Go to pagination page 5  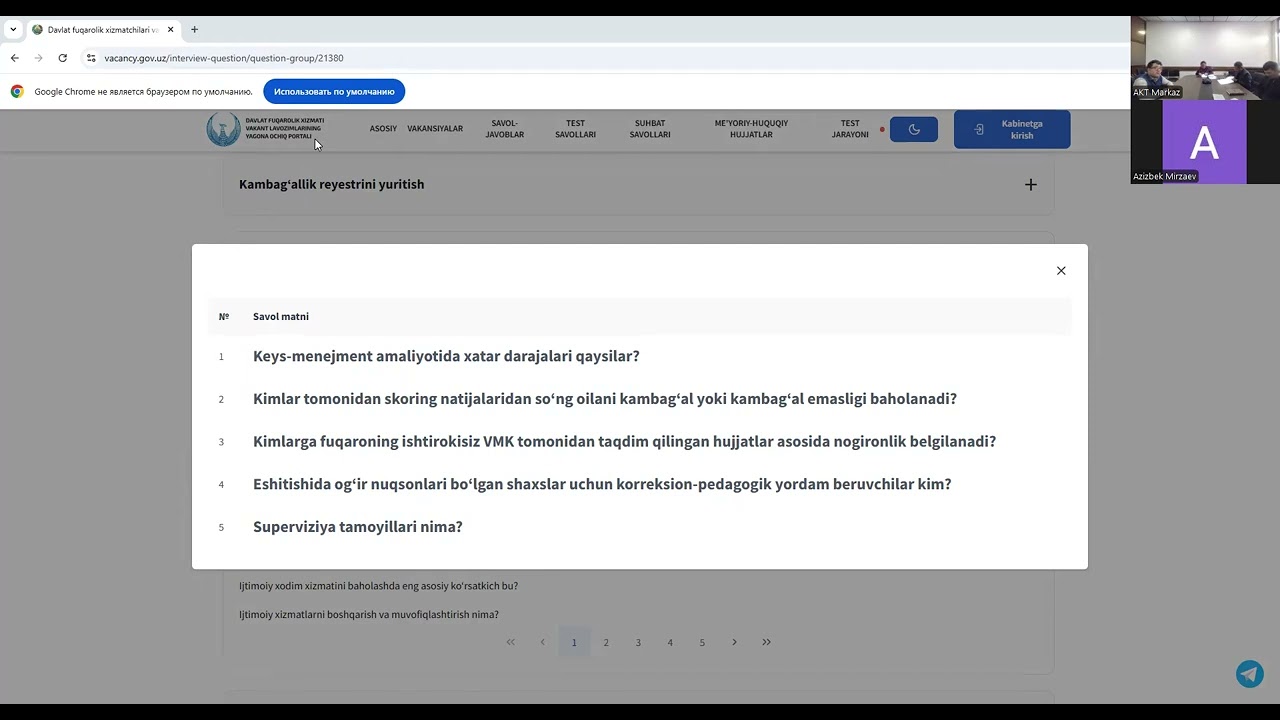click(x=702, y=642)
